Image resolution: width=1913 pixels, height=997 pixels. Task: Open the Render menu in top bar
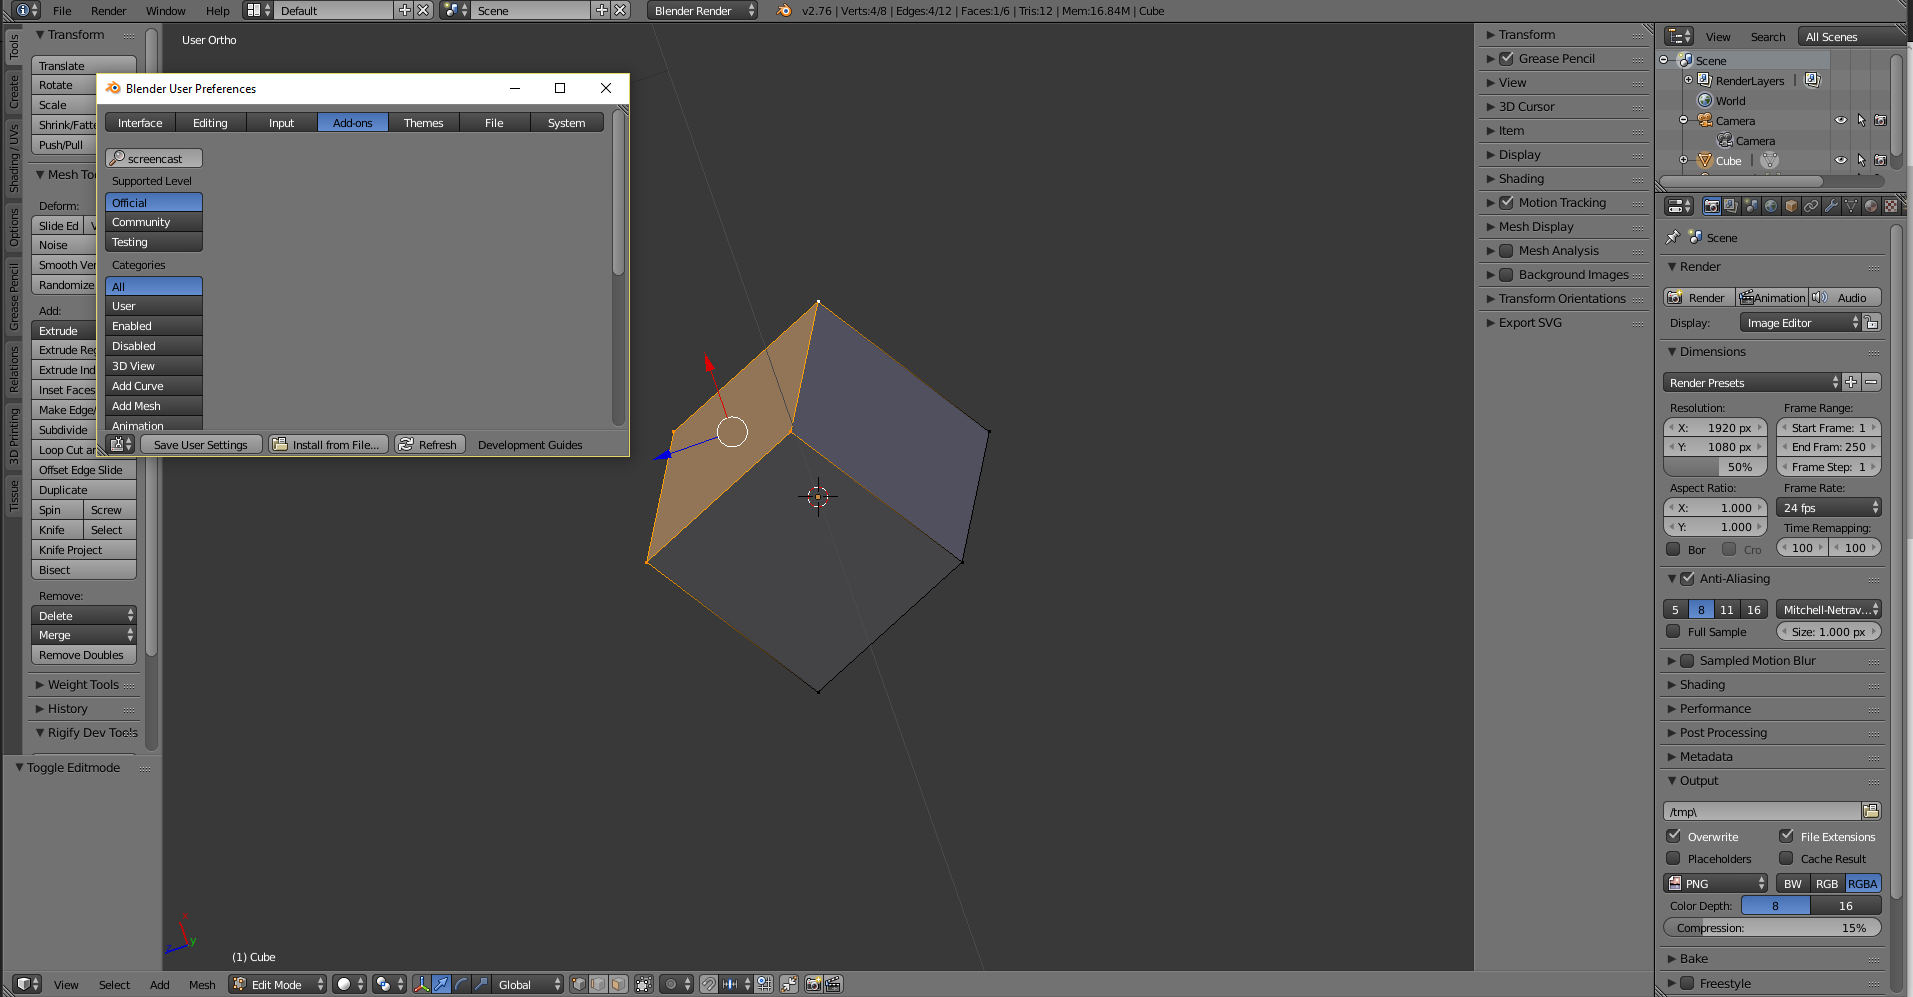tap(109, 11)
